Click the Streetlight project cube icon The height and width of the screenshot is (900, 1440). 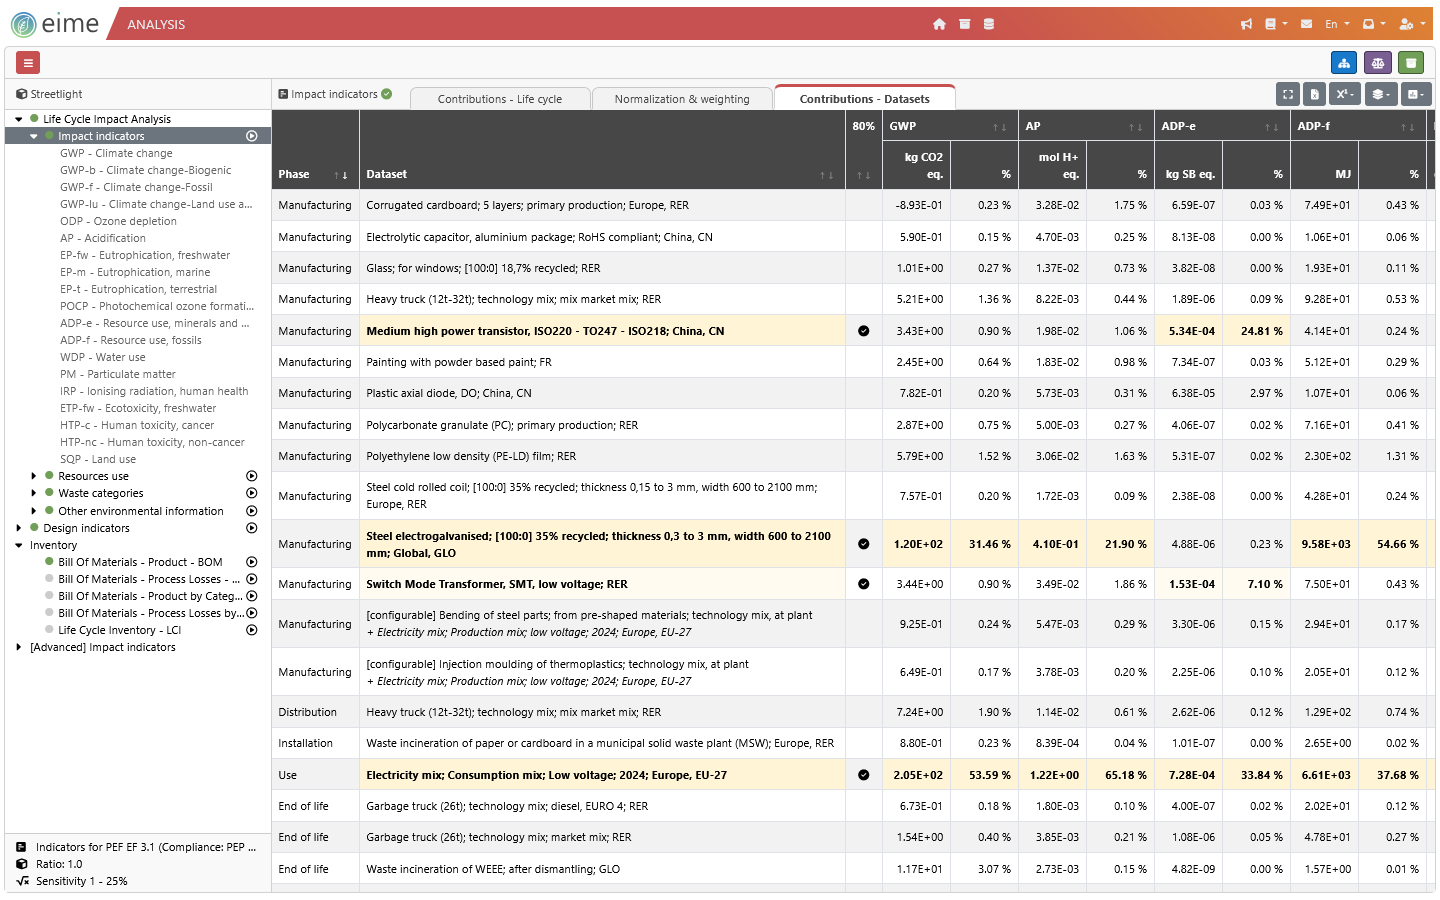tap(21, 94)
